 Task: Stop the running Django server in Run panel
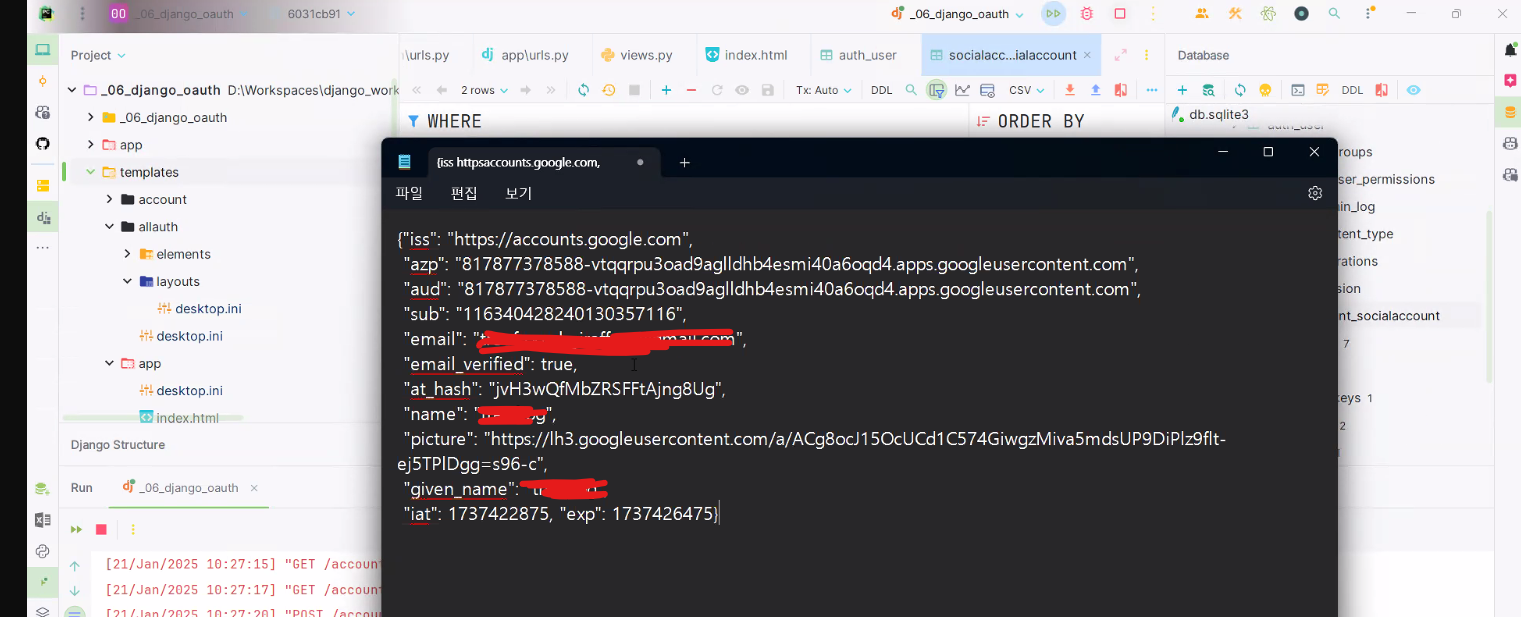coord(101,529)
